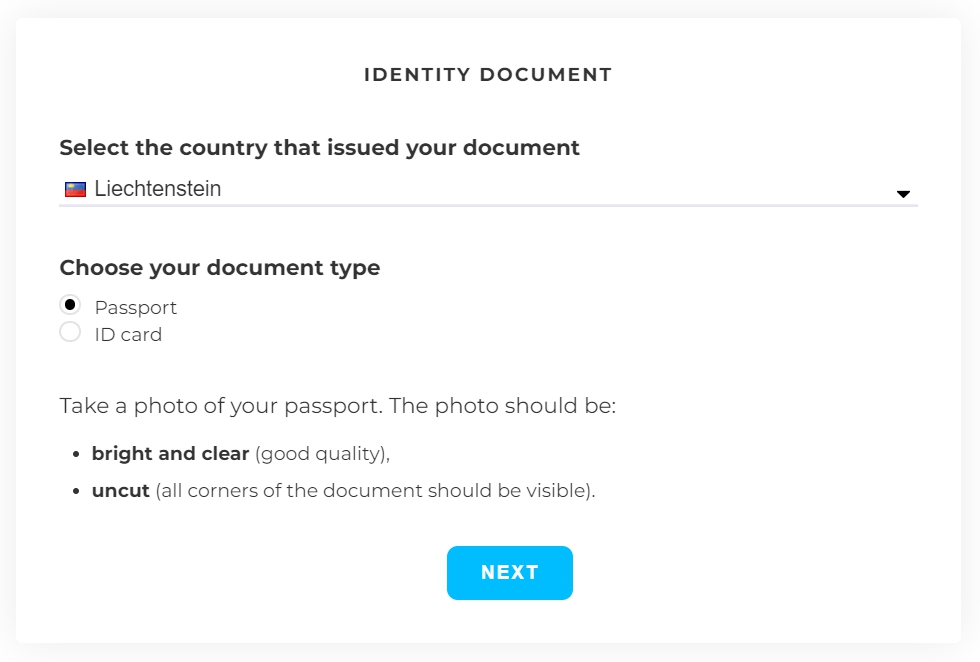Click the ID card option label
Viewport: 980px width, 662px height.
pos(128,335)
